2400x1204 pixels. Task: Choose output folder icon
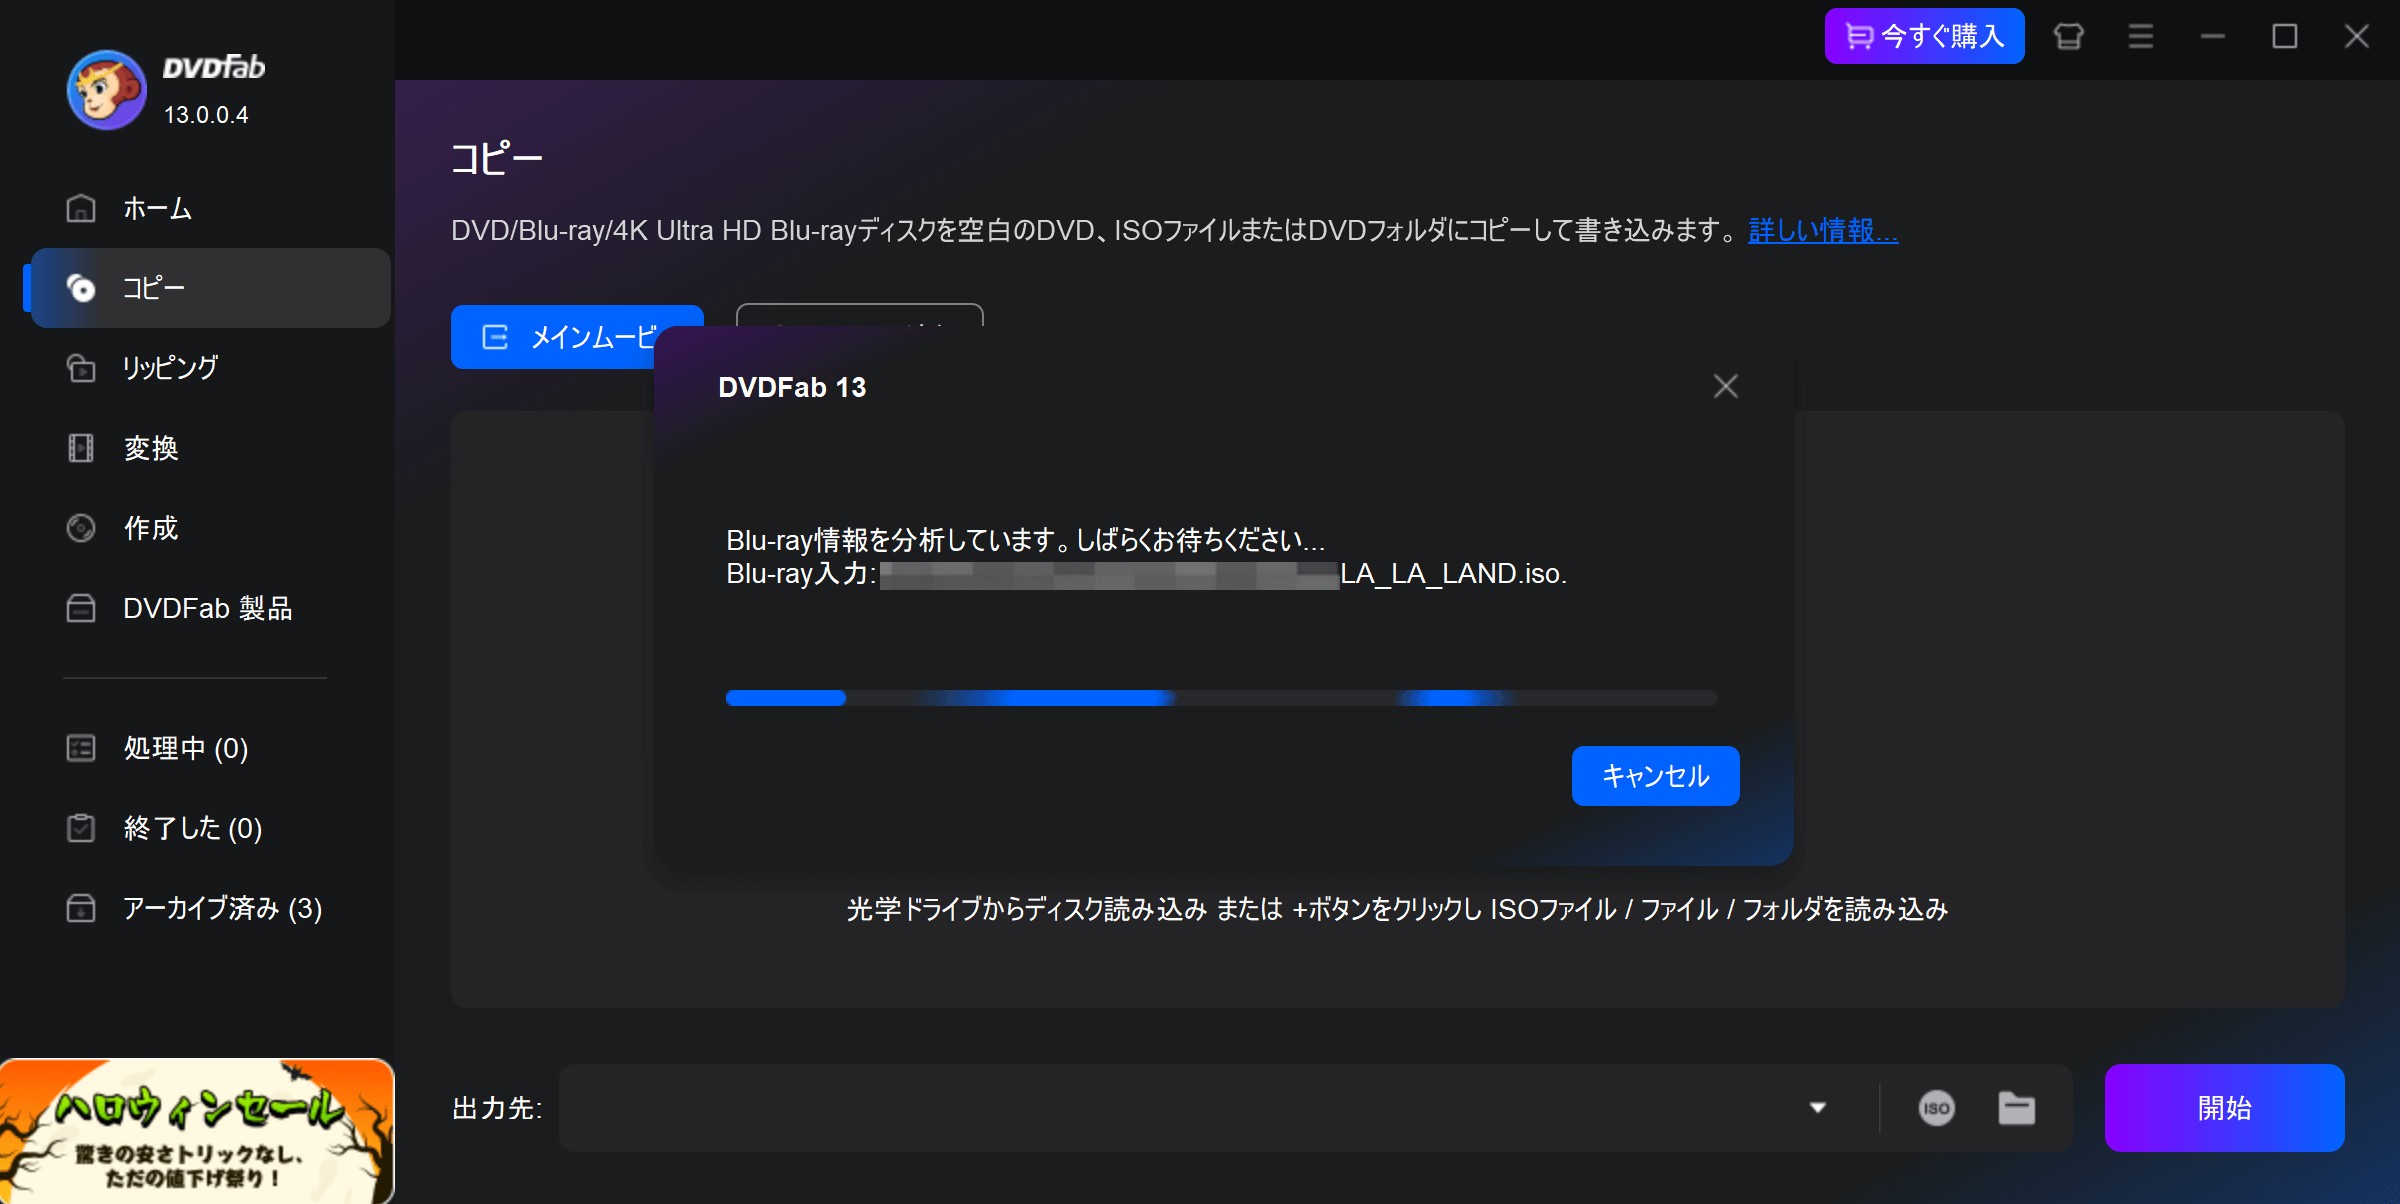coord(2017,1108)
